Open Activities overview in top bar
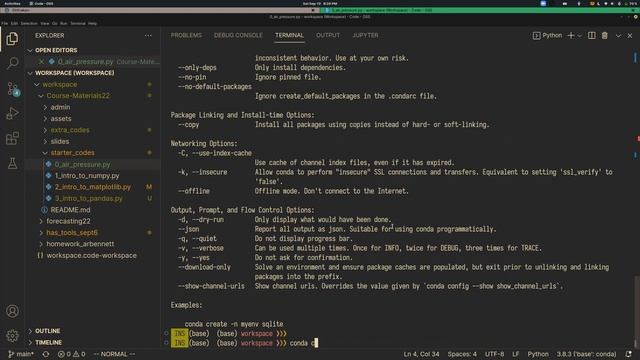Image resolution: width=640 pixels, height=360 pixels. (x=12, y=3)
